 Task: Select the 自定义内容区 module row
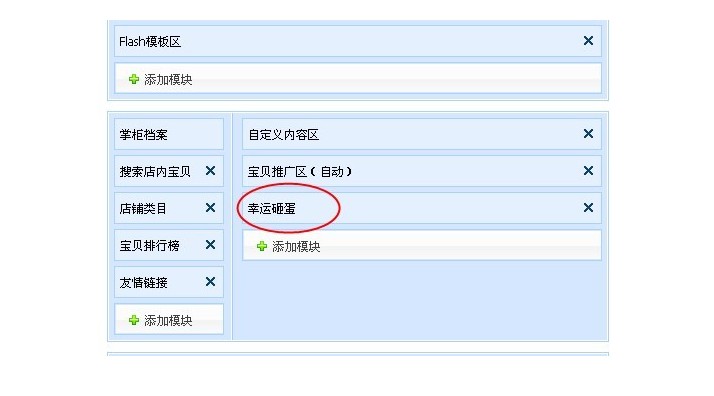(422, 134)
